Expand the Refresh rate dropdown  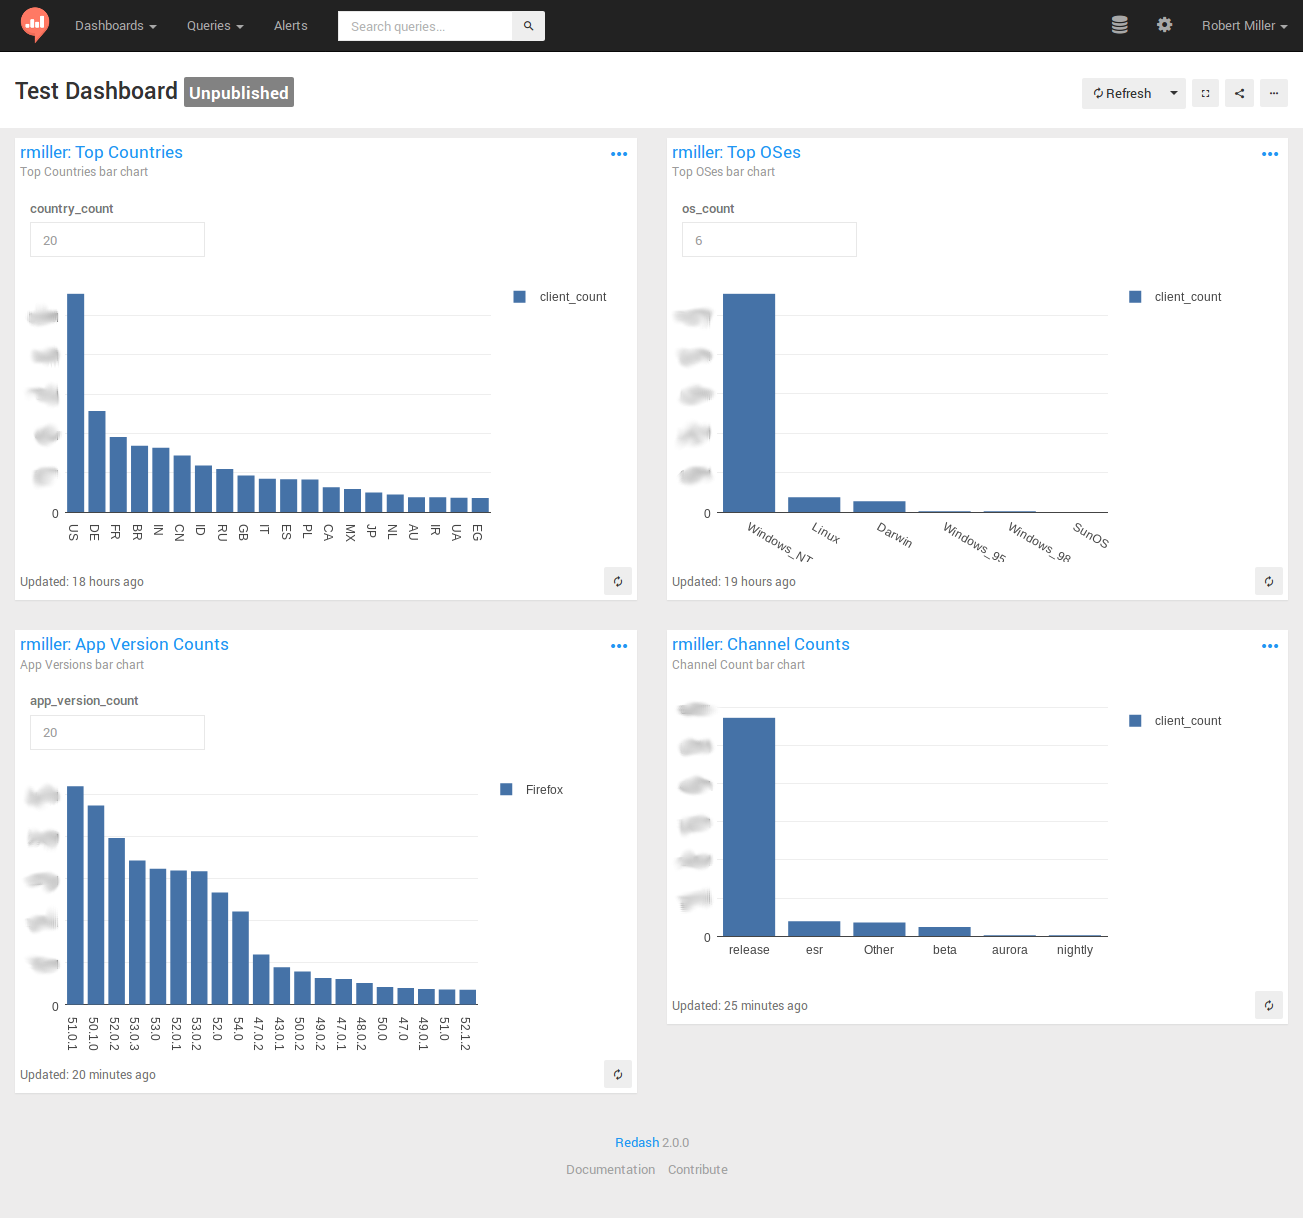pos(1170,92)
